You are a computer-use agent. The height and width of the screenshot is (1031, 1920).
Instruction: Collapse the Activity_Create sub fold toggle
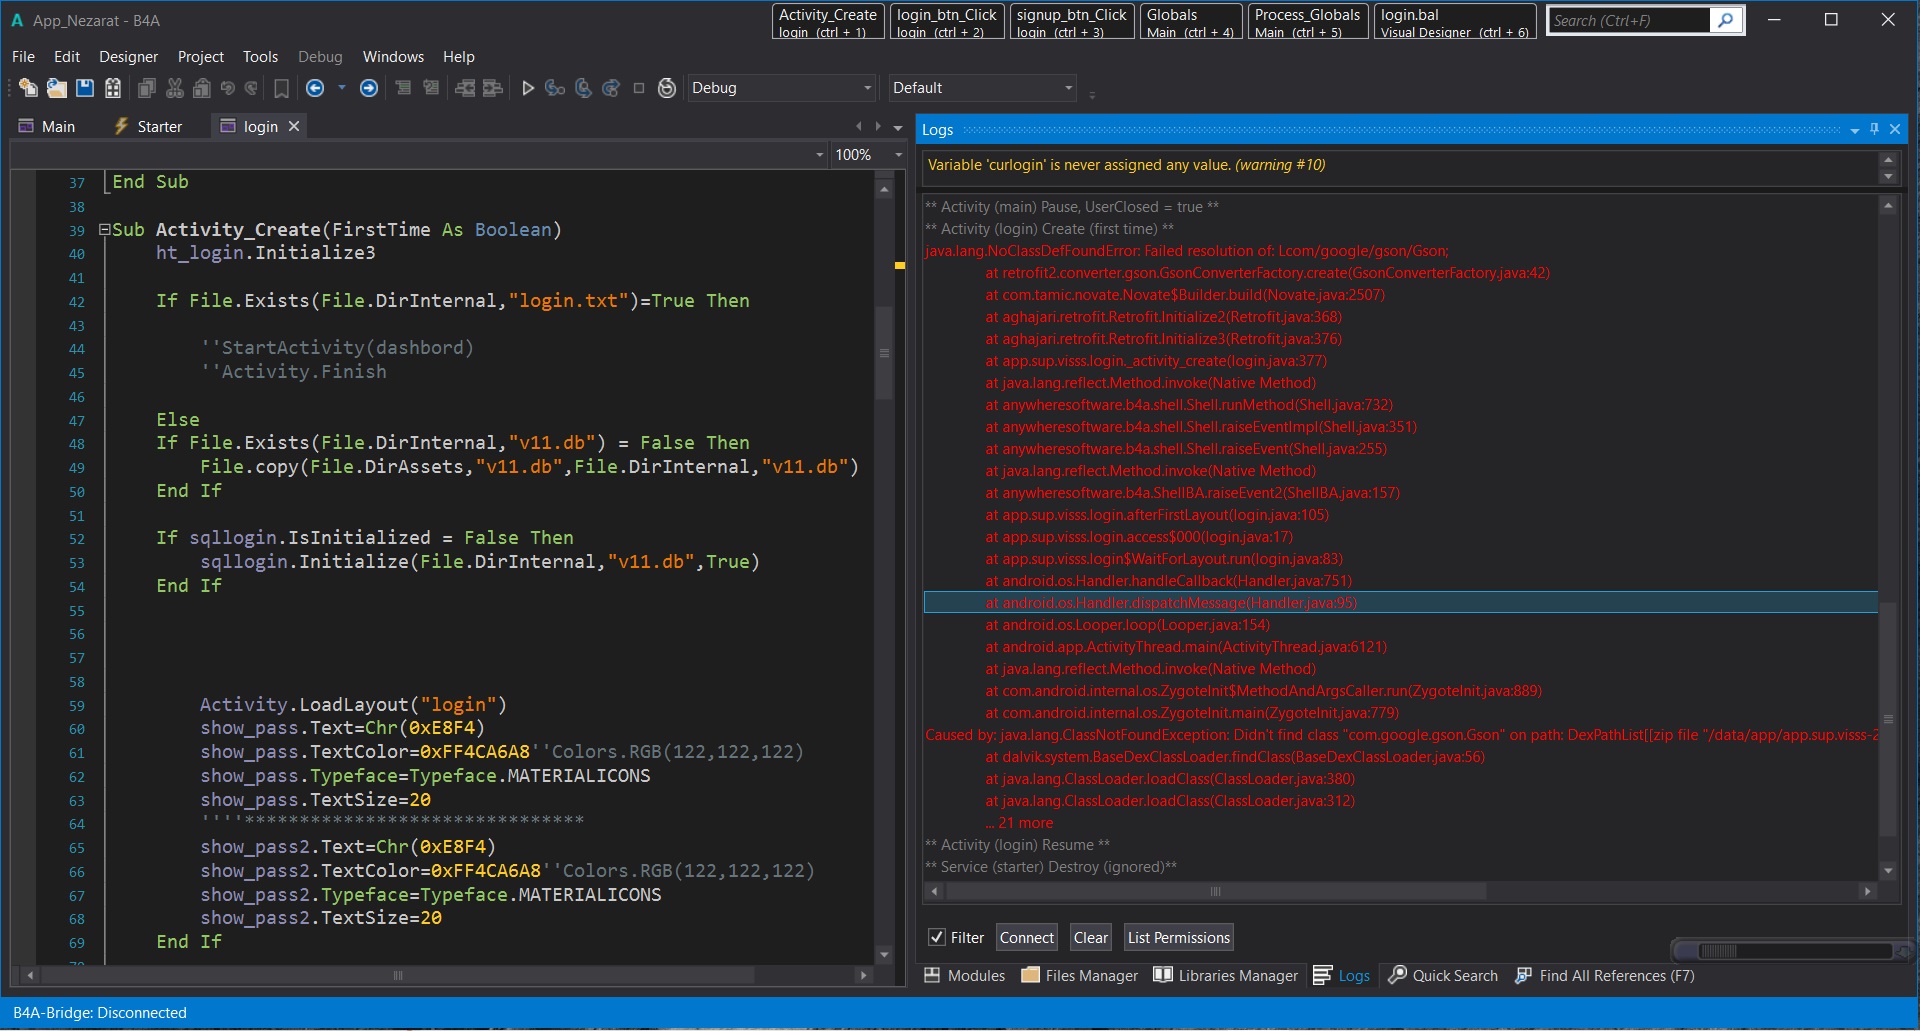(x=104, y=230)
